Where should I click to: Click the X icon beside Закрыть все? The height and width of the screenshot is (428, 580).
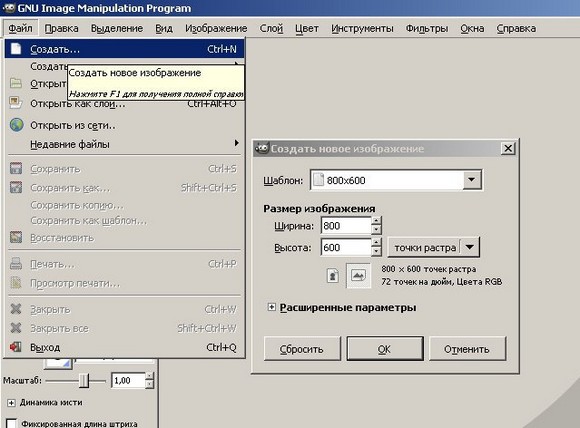coord(16,328)
